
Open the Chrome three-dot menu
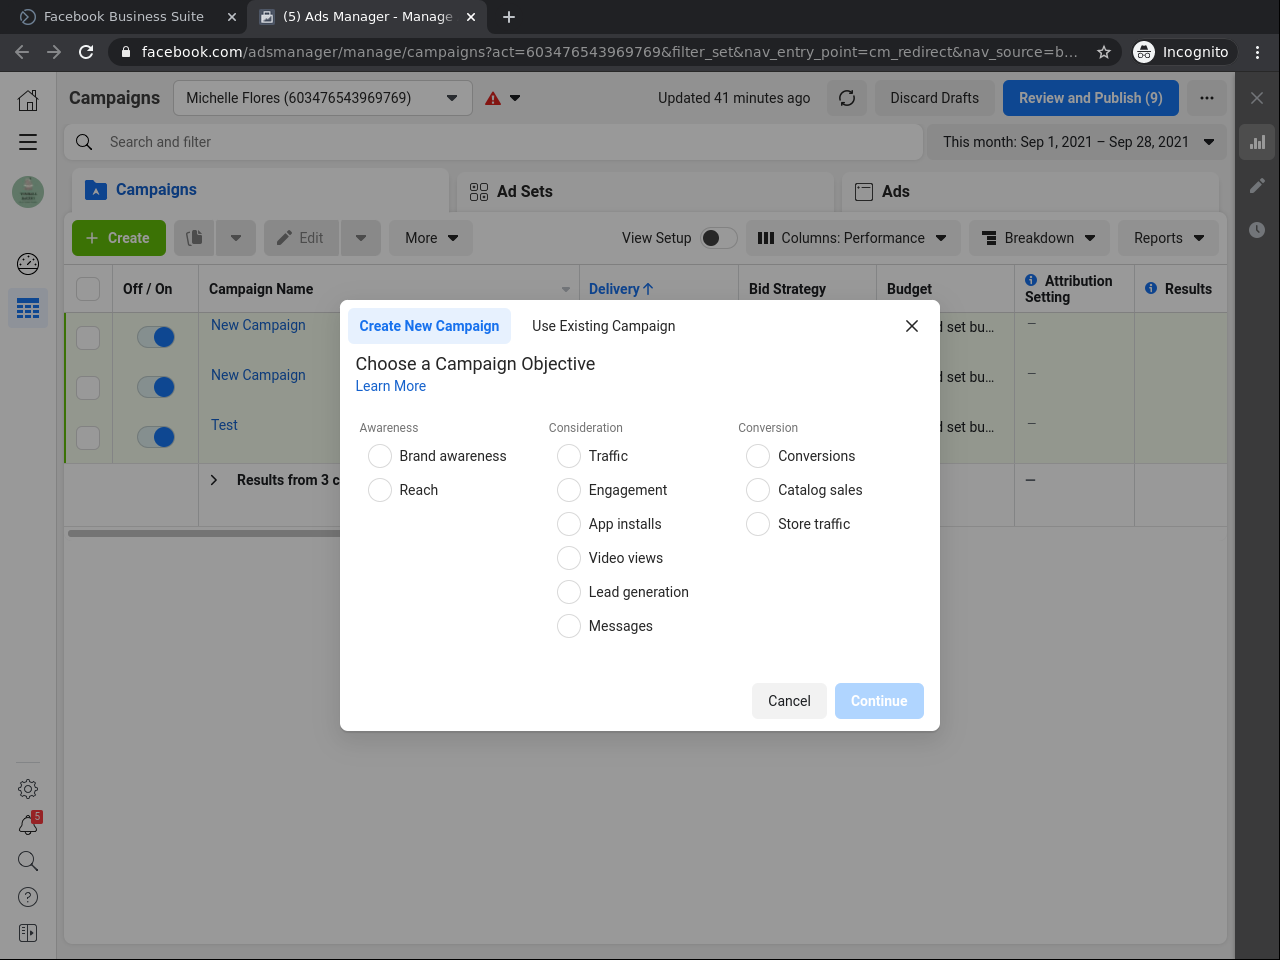point(1258,52)
